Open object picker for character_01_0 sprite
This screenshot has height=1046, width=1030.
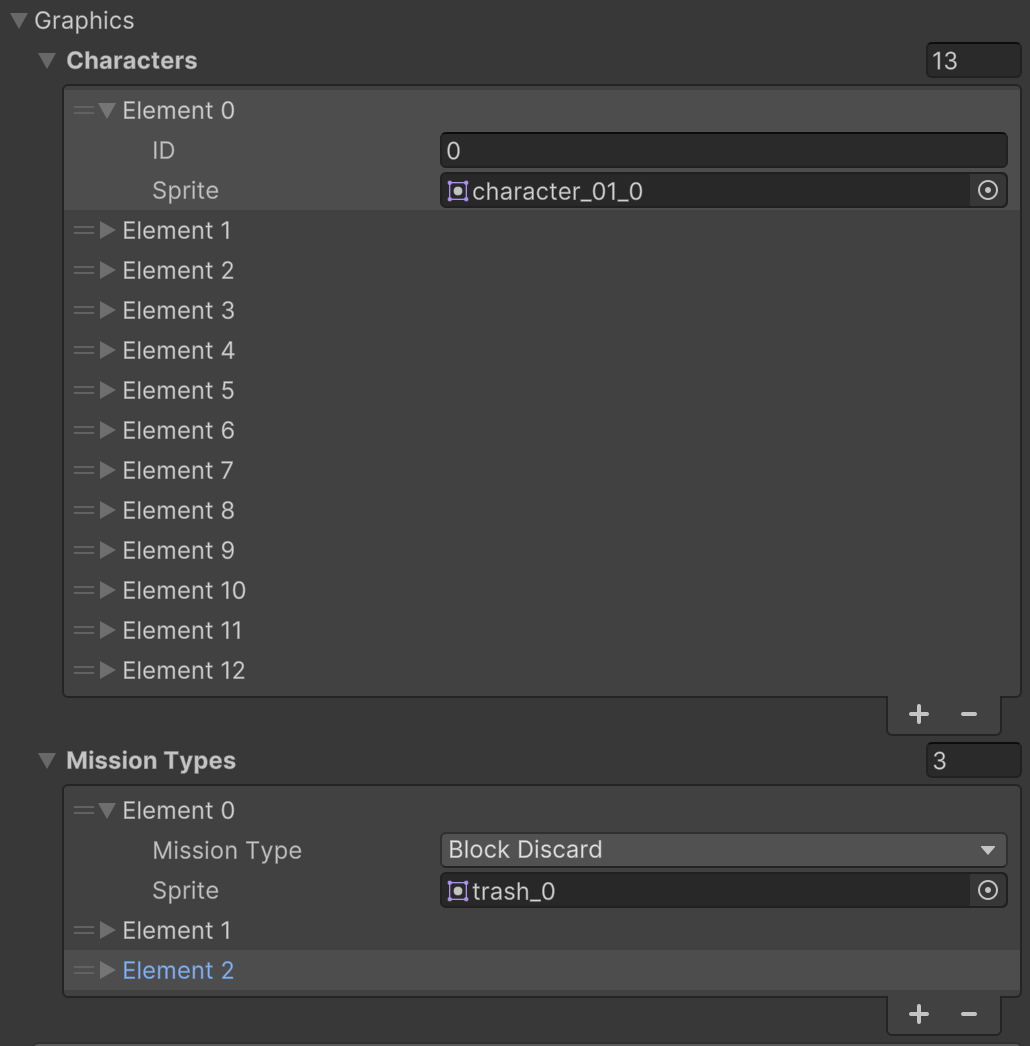(x=987, y=191)
